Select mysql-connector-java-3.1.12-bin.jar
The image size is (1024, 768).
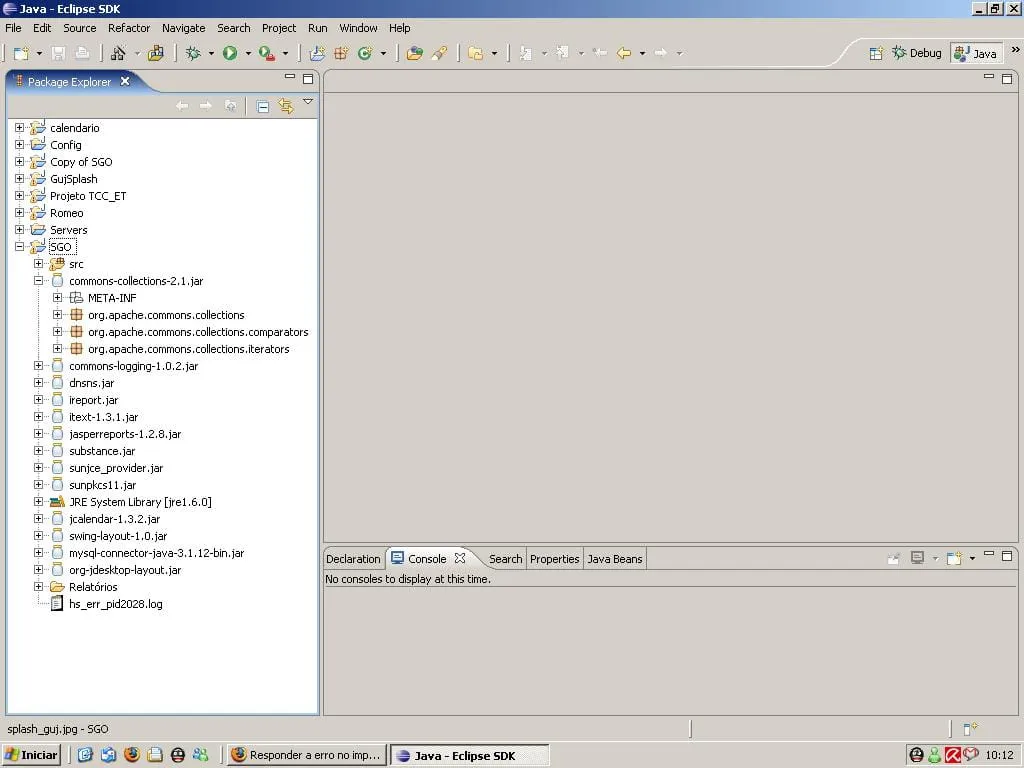pos(156,553)
